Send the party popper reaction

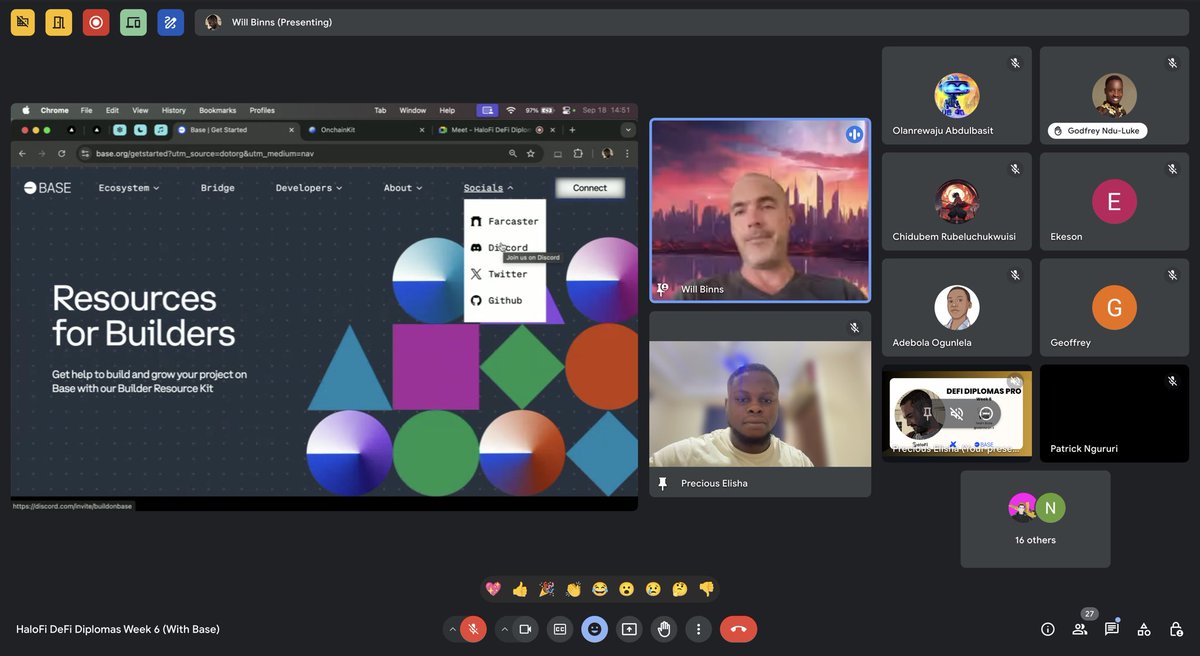546,590
